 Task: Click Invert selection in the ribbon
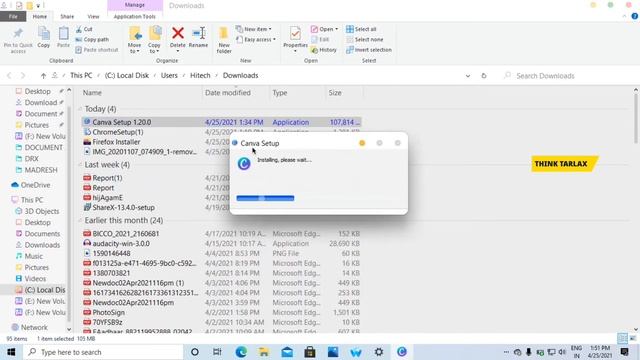pyautogui.click(x=369, y=50)
